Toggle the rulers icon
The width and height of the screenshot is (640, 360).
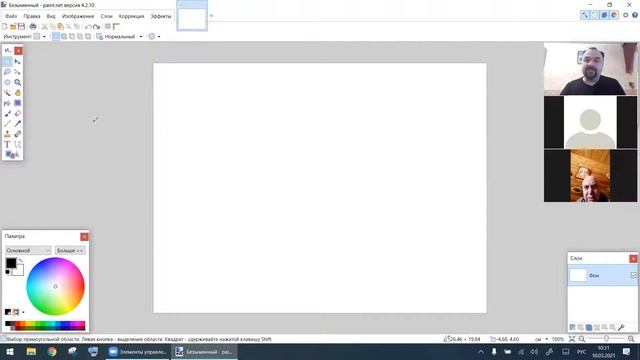point(116,27)
